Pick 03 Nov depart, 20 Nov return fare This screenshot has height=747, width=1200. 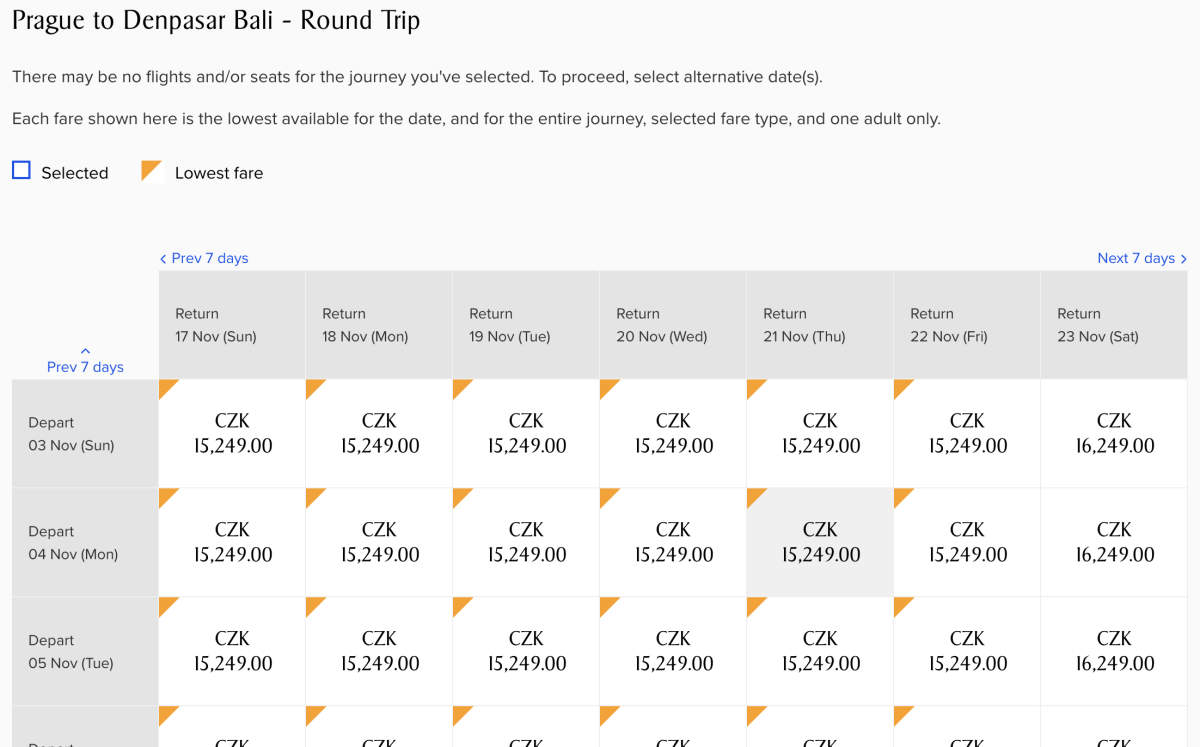tap(673, 433)
